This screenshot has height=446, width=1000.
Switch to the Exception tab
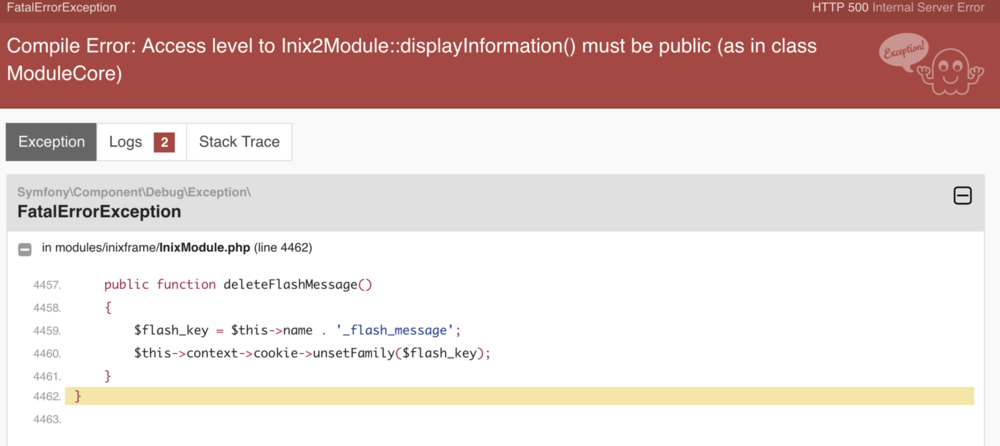point(51,142)
